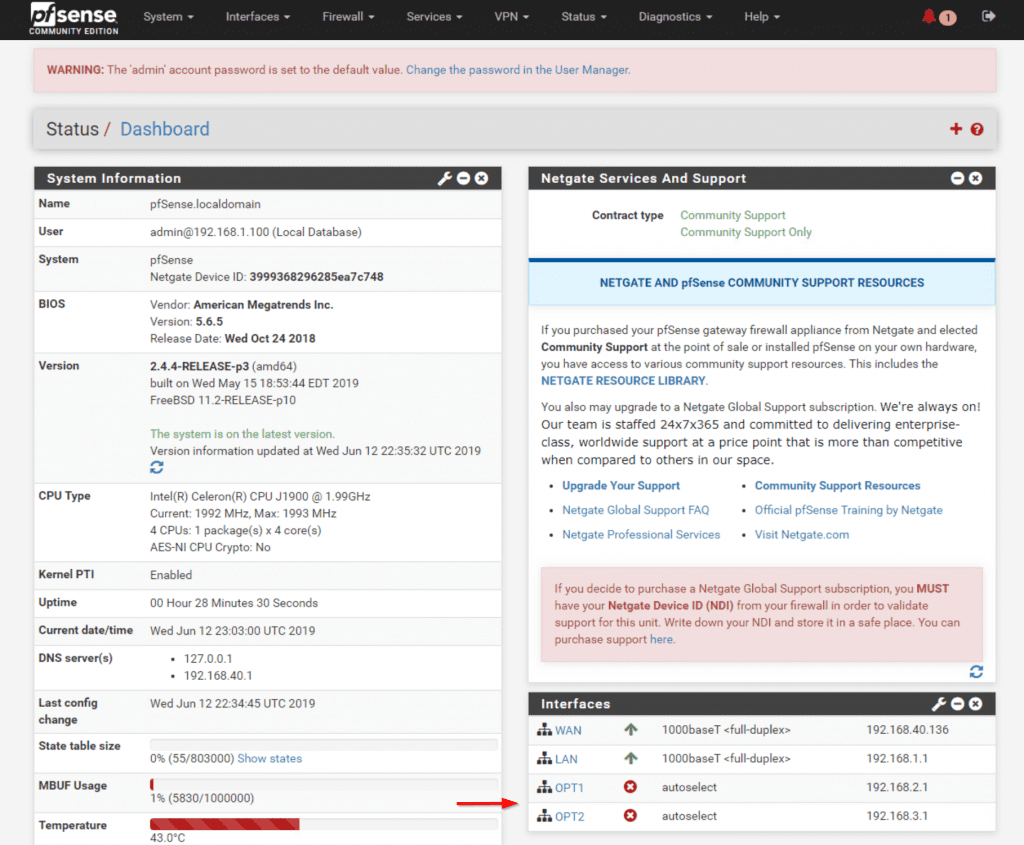Open the VPN menu

(511, 17)
